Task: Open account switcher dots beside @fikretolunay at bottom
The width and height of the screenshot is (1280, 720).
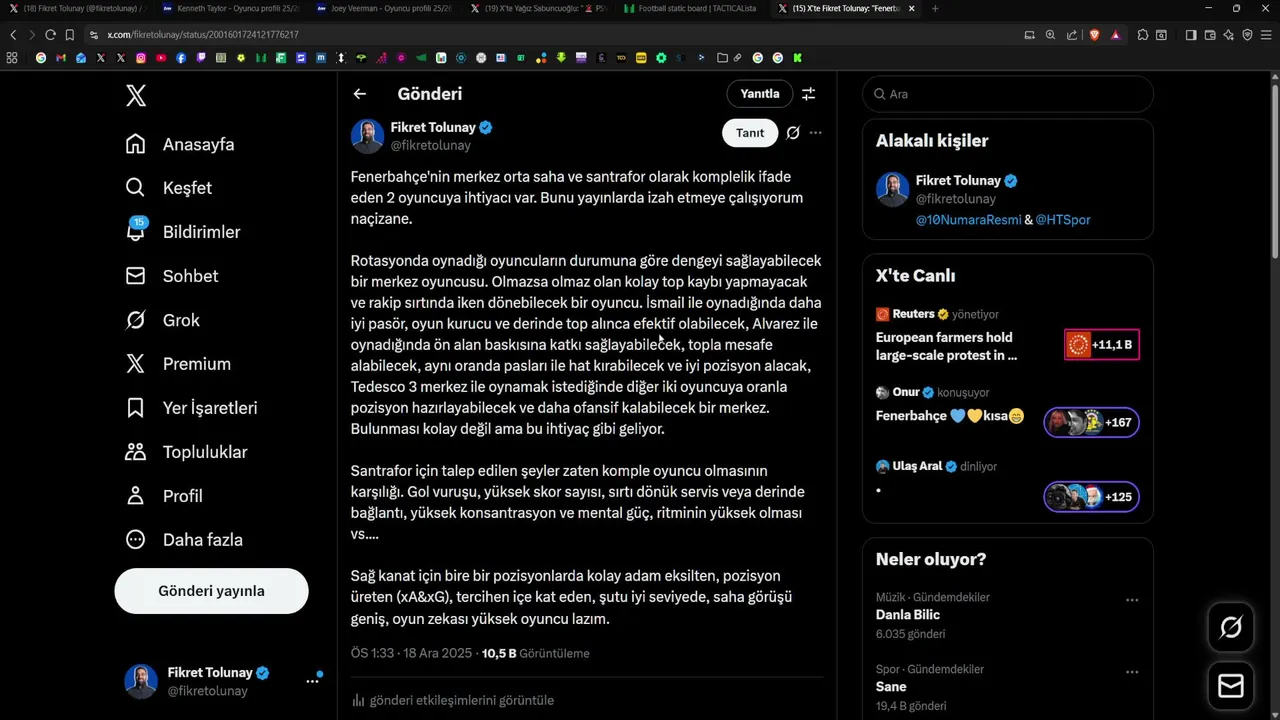Action: [312, 681]
